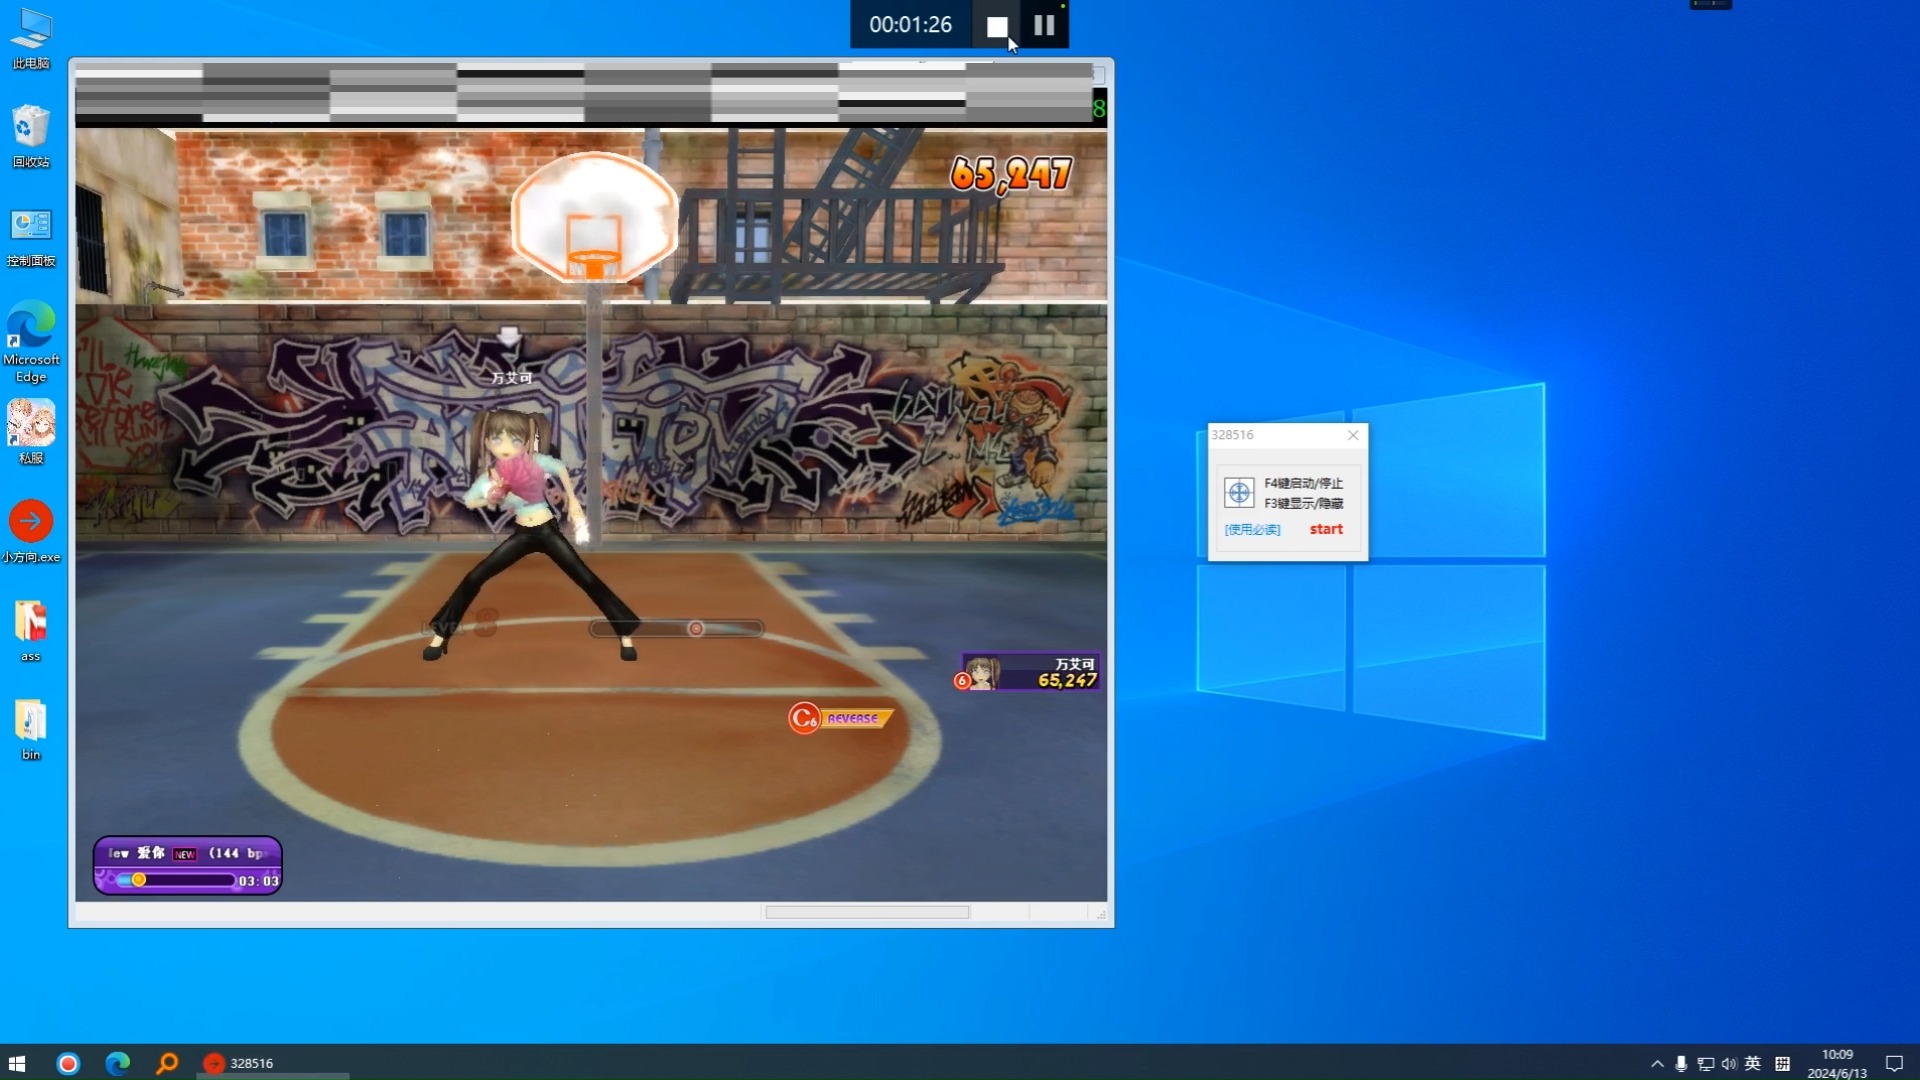Screen dimensions: 1920x1080
Task: Click the crosshair target picker in the 328516 window
Action: point(1239,492)
